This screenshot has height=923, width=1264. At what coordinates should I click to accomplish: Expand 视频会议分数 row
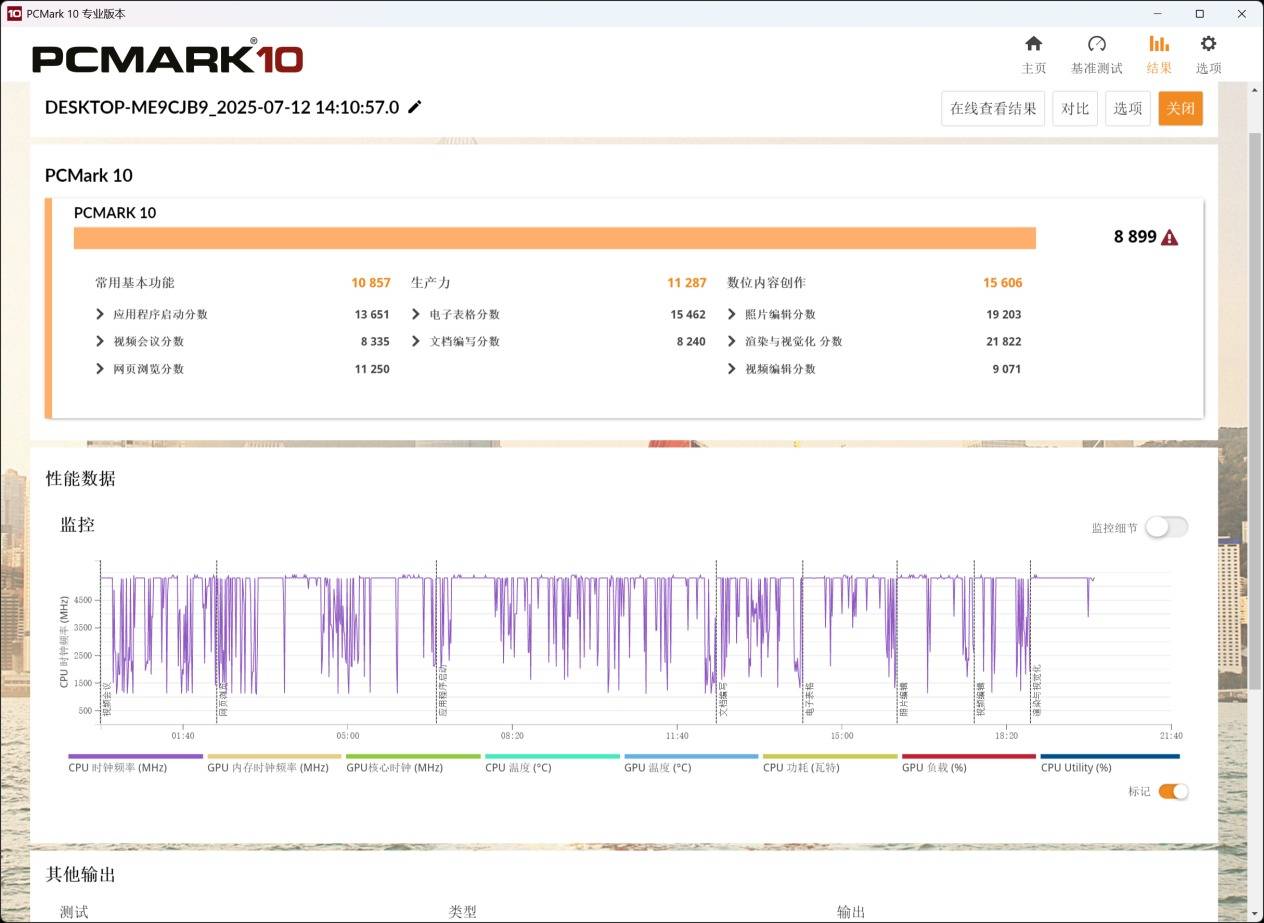100,341
